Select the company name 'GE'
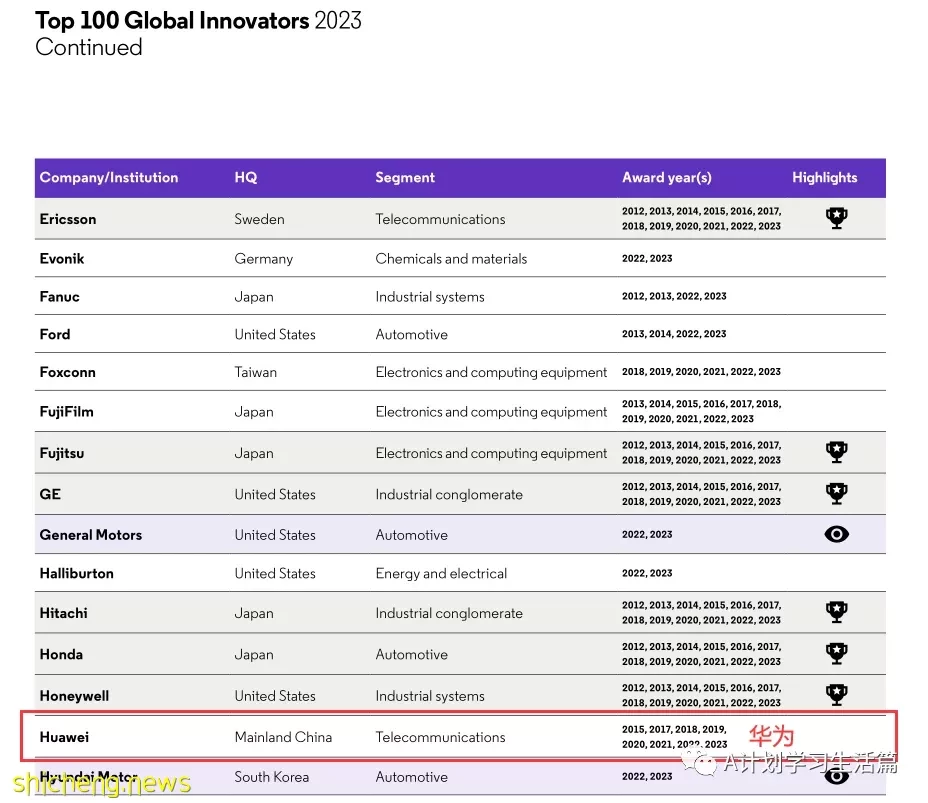 [x=50, y=494]
